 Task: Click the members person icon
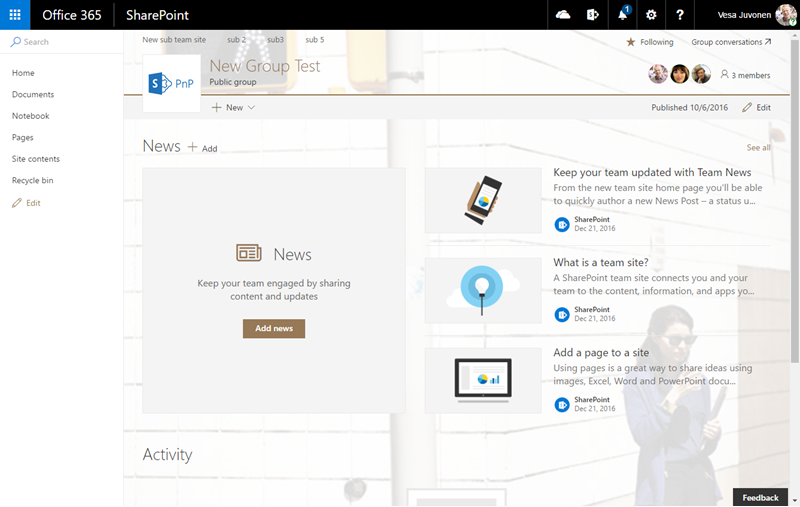(724, 74)
